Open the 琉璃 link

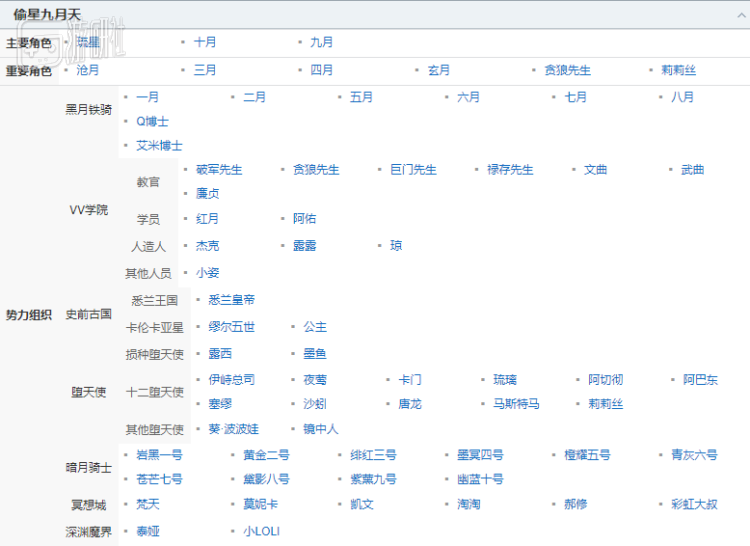pos(505,380)
